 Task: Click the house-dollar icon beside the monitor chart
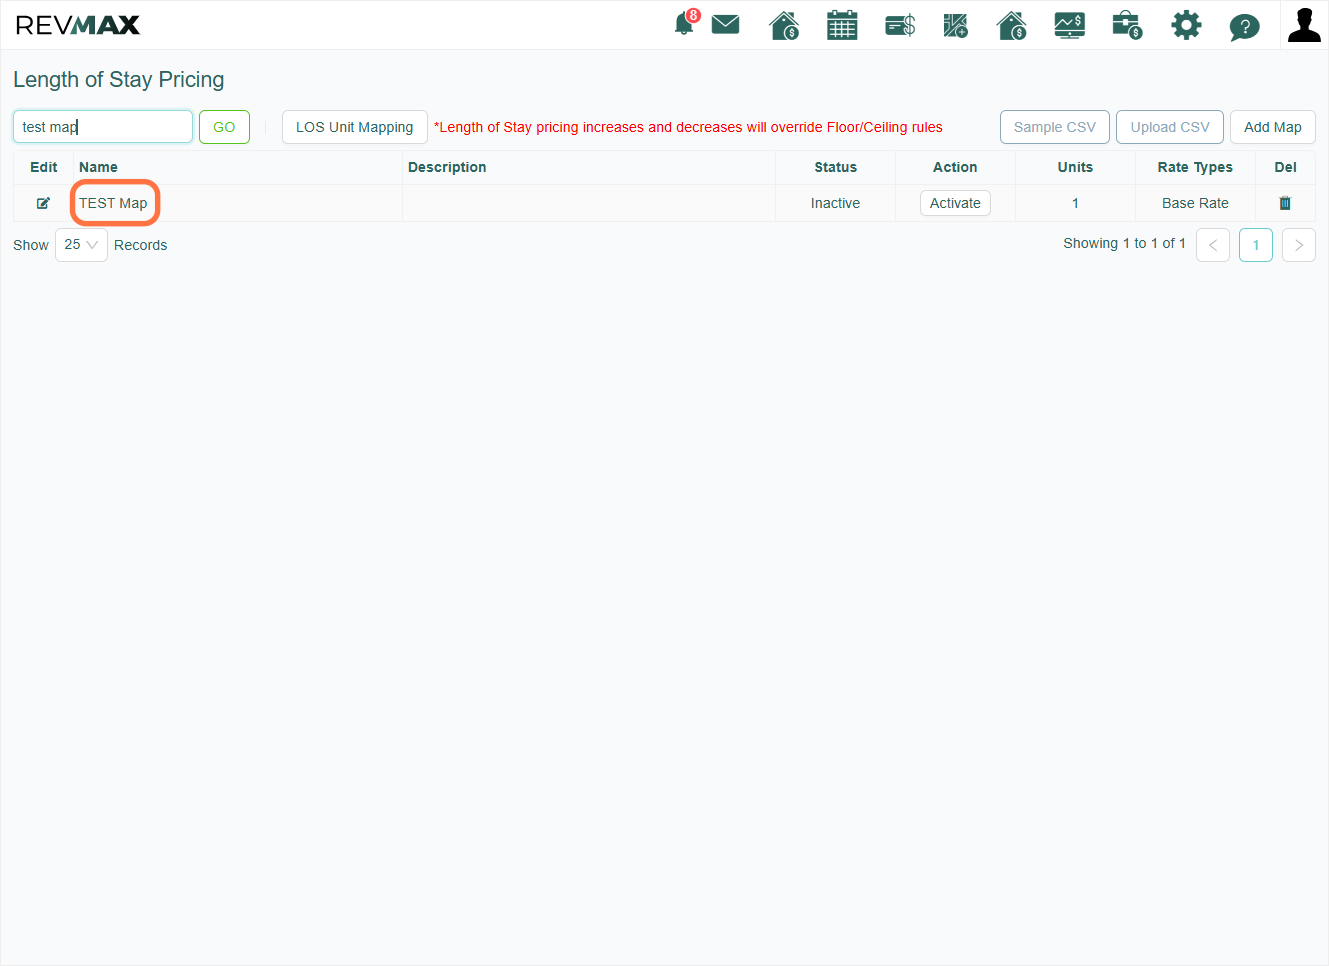click(x=1012, y=25)
